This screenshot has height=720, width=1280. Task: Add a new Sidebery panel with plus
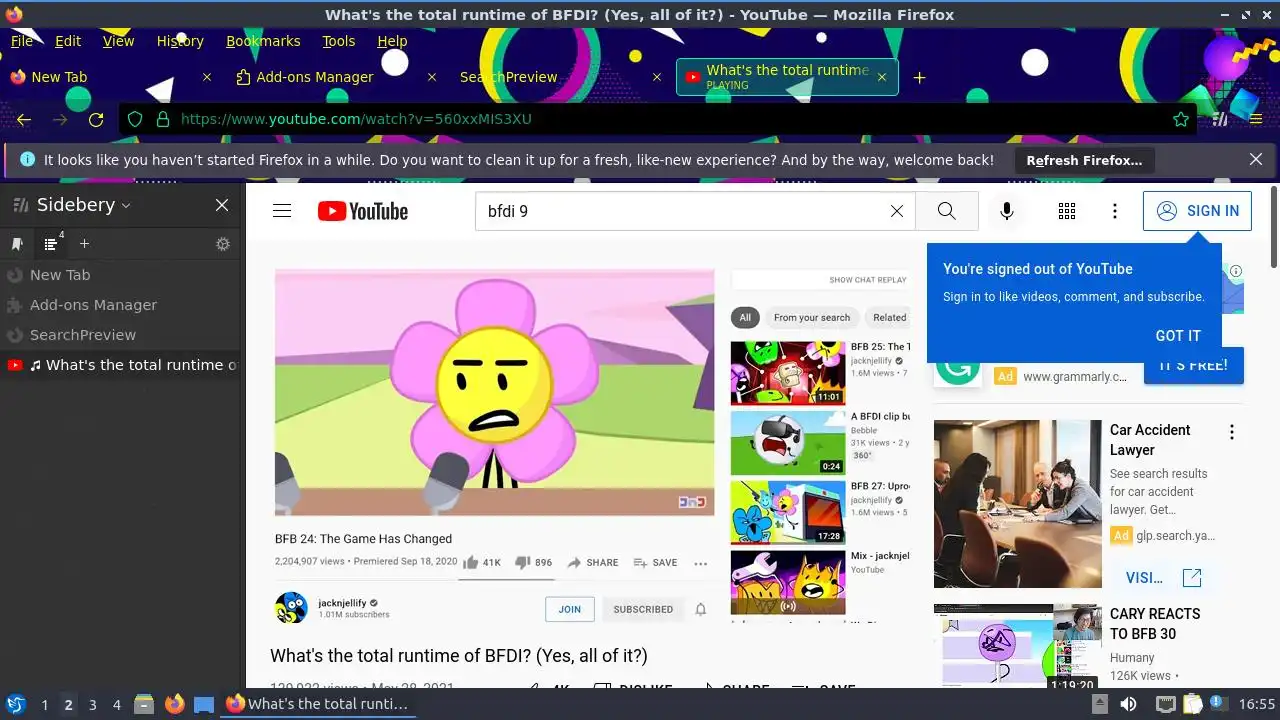pos(84,244)
